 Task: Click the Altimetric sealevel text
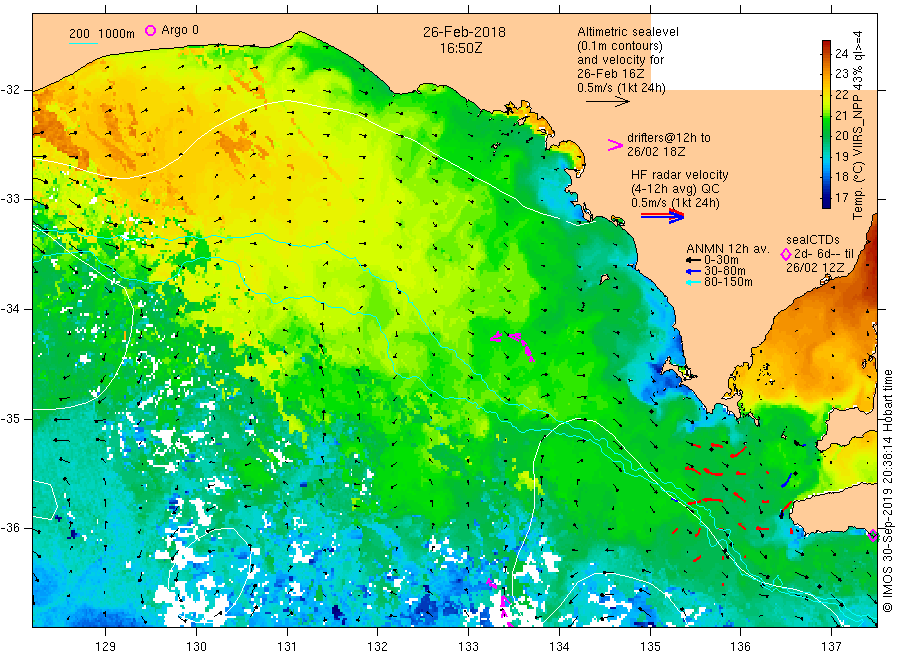tap(628, 32)
